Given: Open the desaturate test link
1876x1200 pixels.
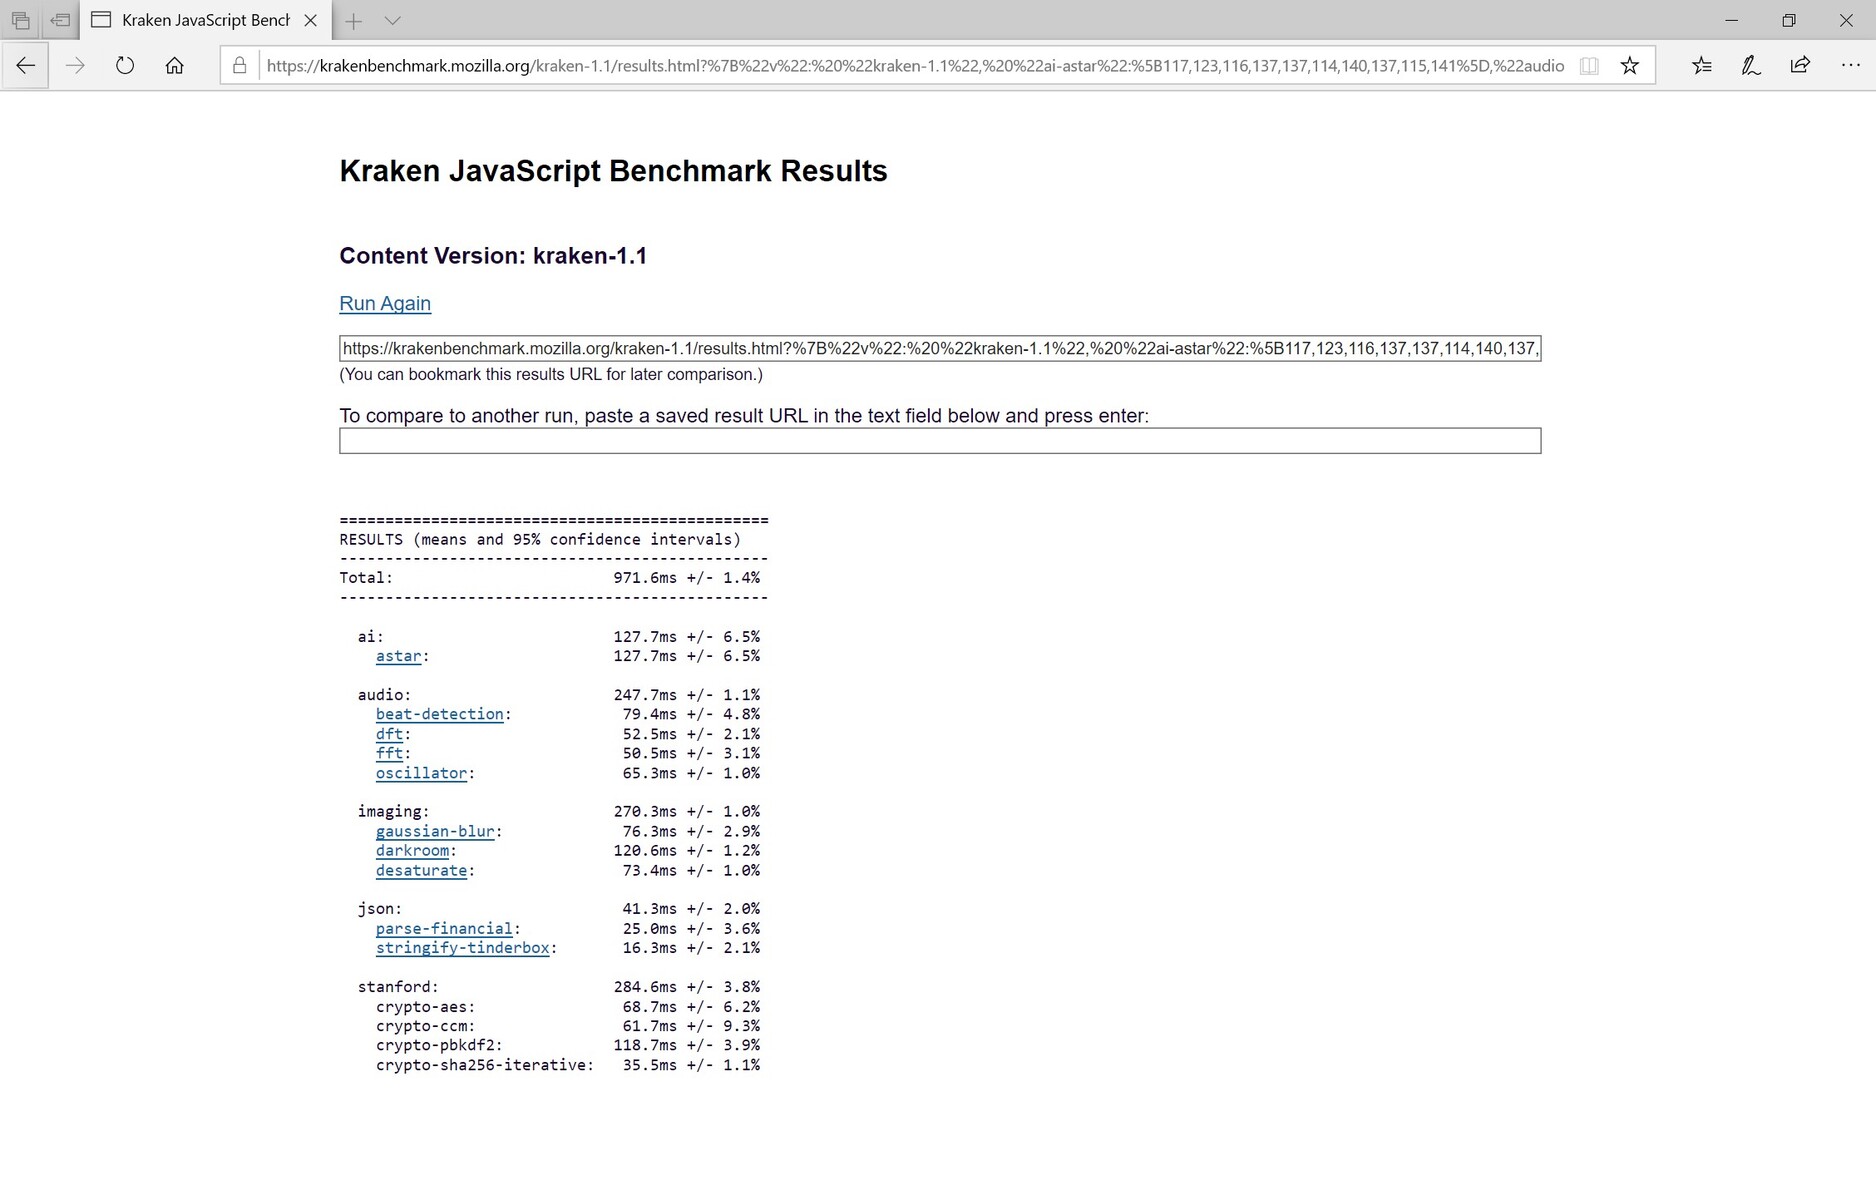Looking at the screenshot, I should point(421,871).
